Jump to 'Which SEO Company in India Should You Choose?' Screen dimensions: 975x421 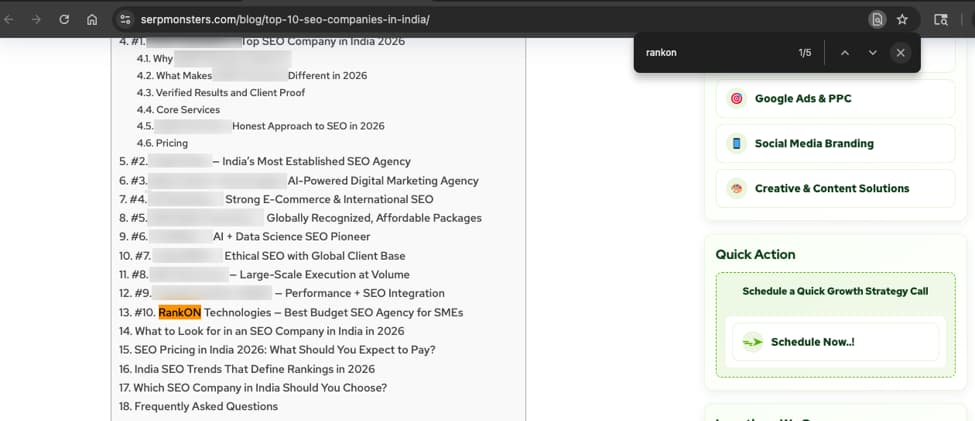click(x=252, y=387)
